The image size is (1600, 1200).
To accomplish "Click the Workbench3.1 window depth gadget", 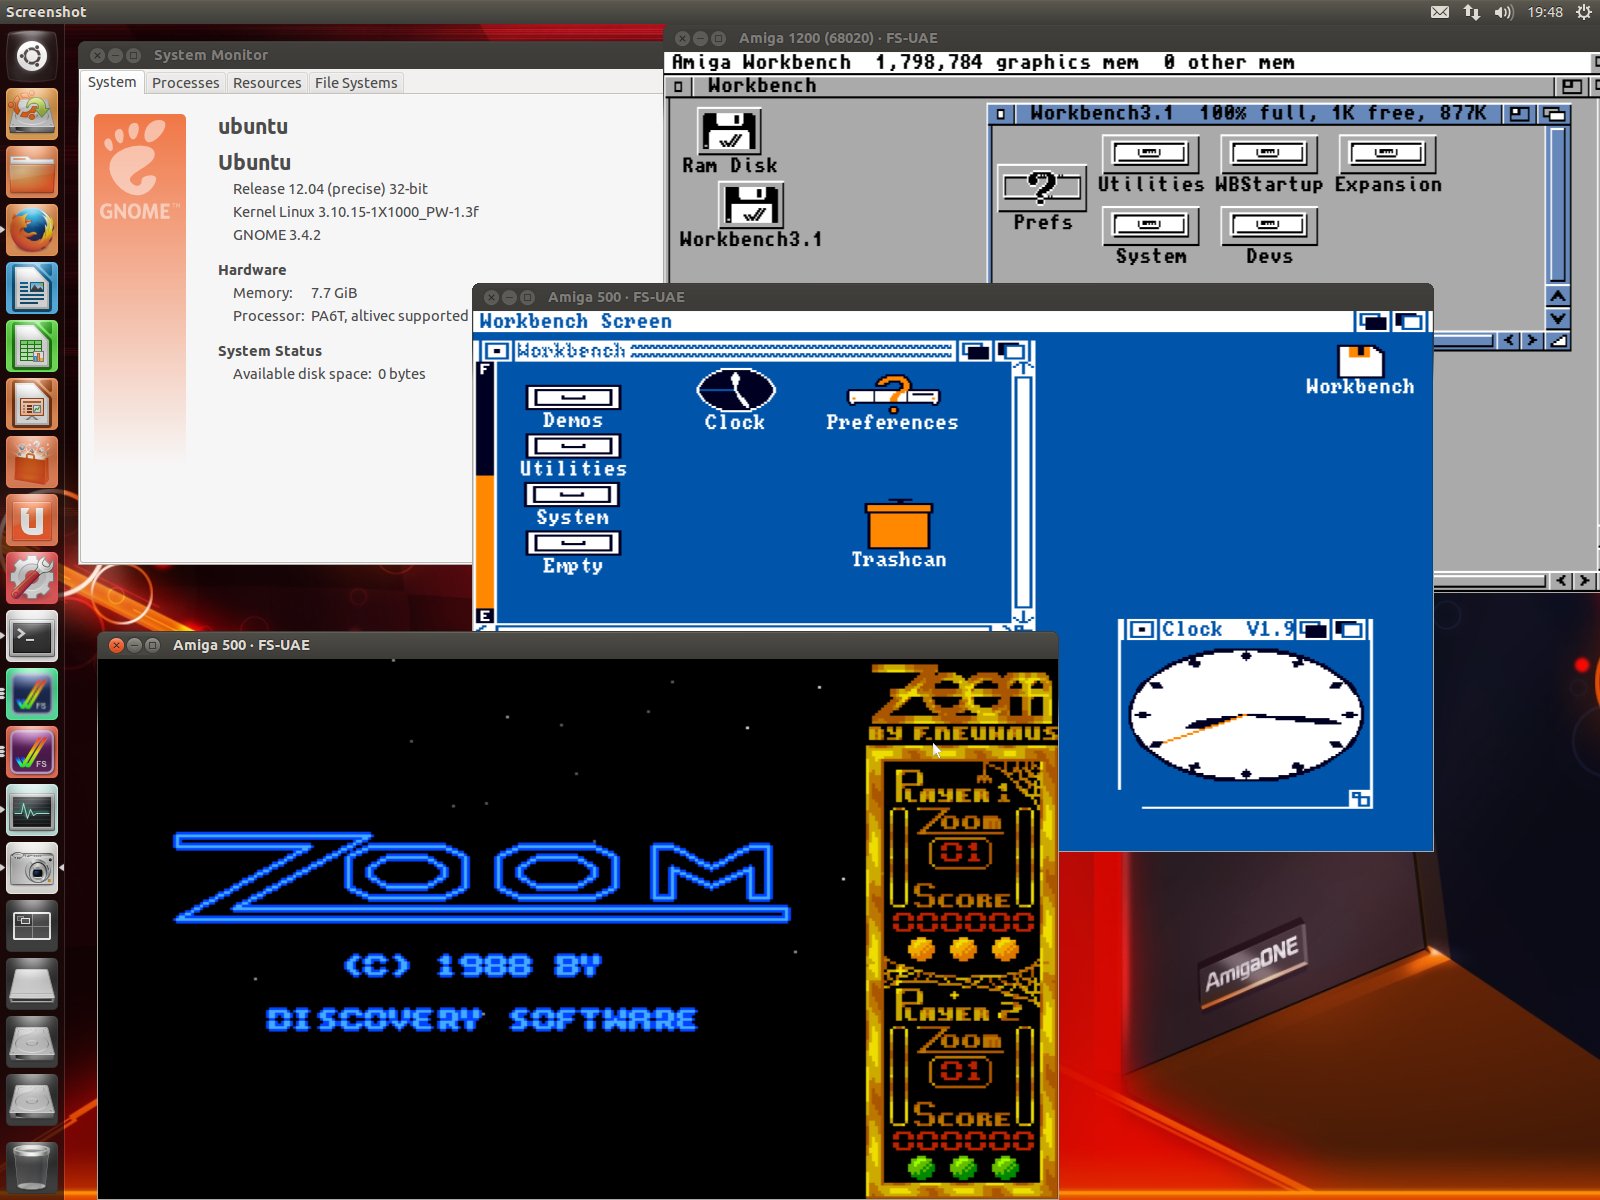I will tap(1555, 114).
